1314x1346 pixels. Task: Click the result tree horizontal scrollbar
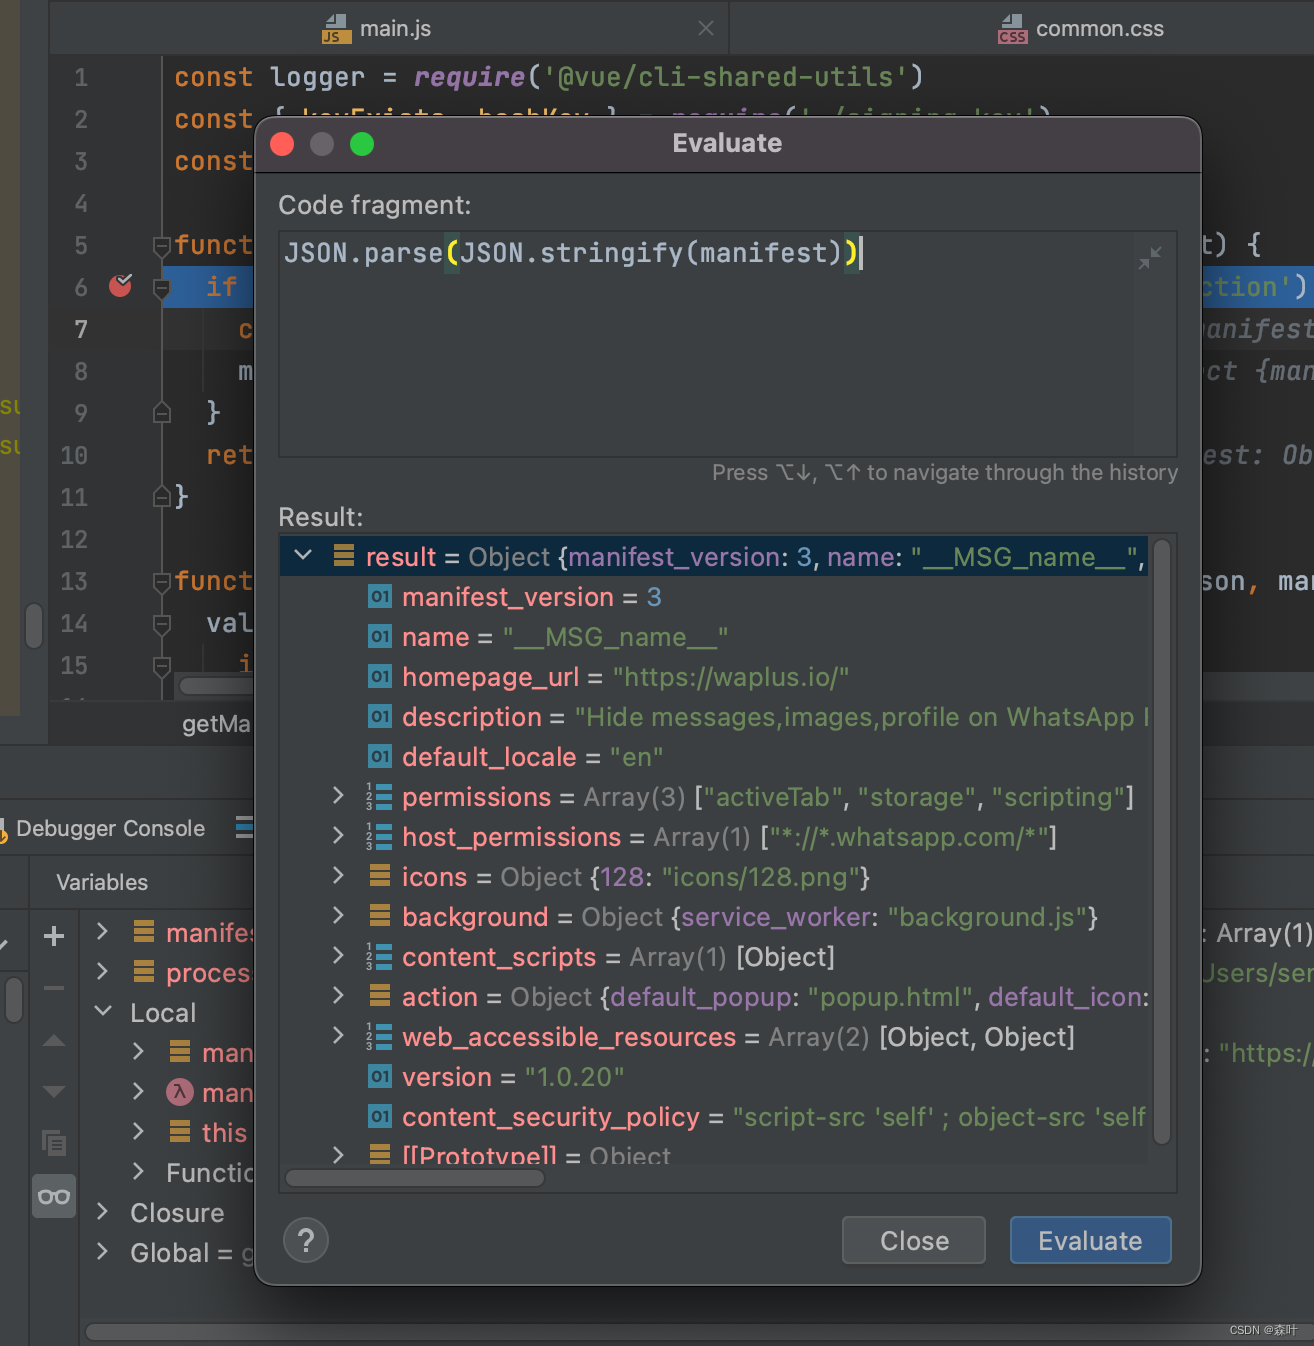[x=415, y=1178]
